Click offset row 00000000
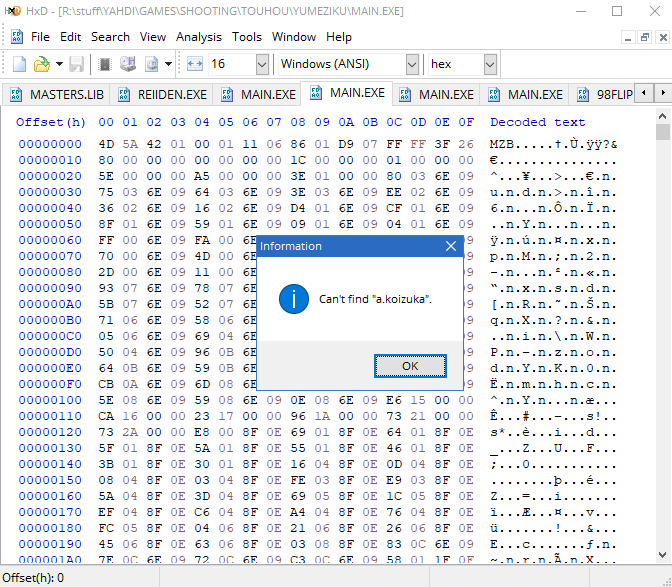This screenshot has width=672, height=587. [50, 144]
